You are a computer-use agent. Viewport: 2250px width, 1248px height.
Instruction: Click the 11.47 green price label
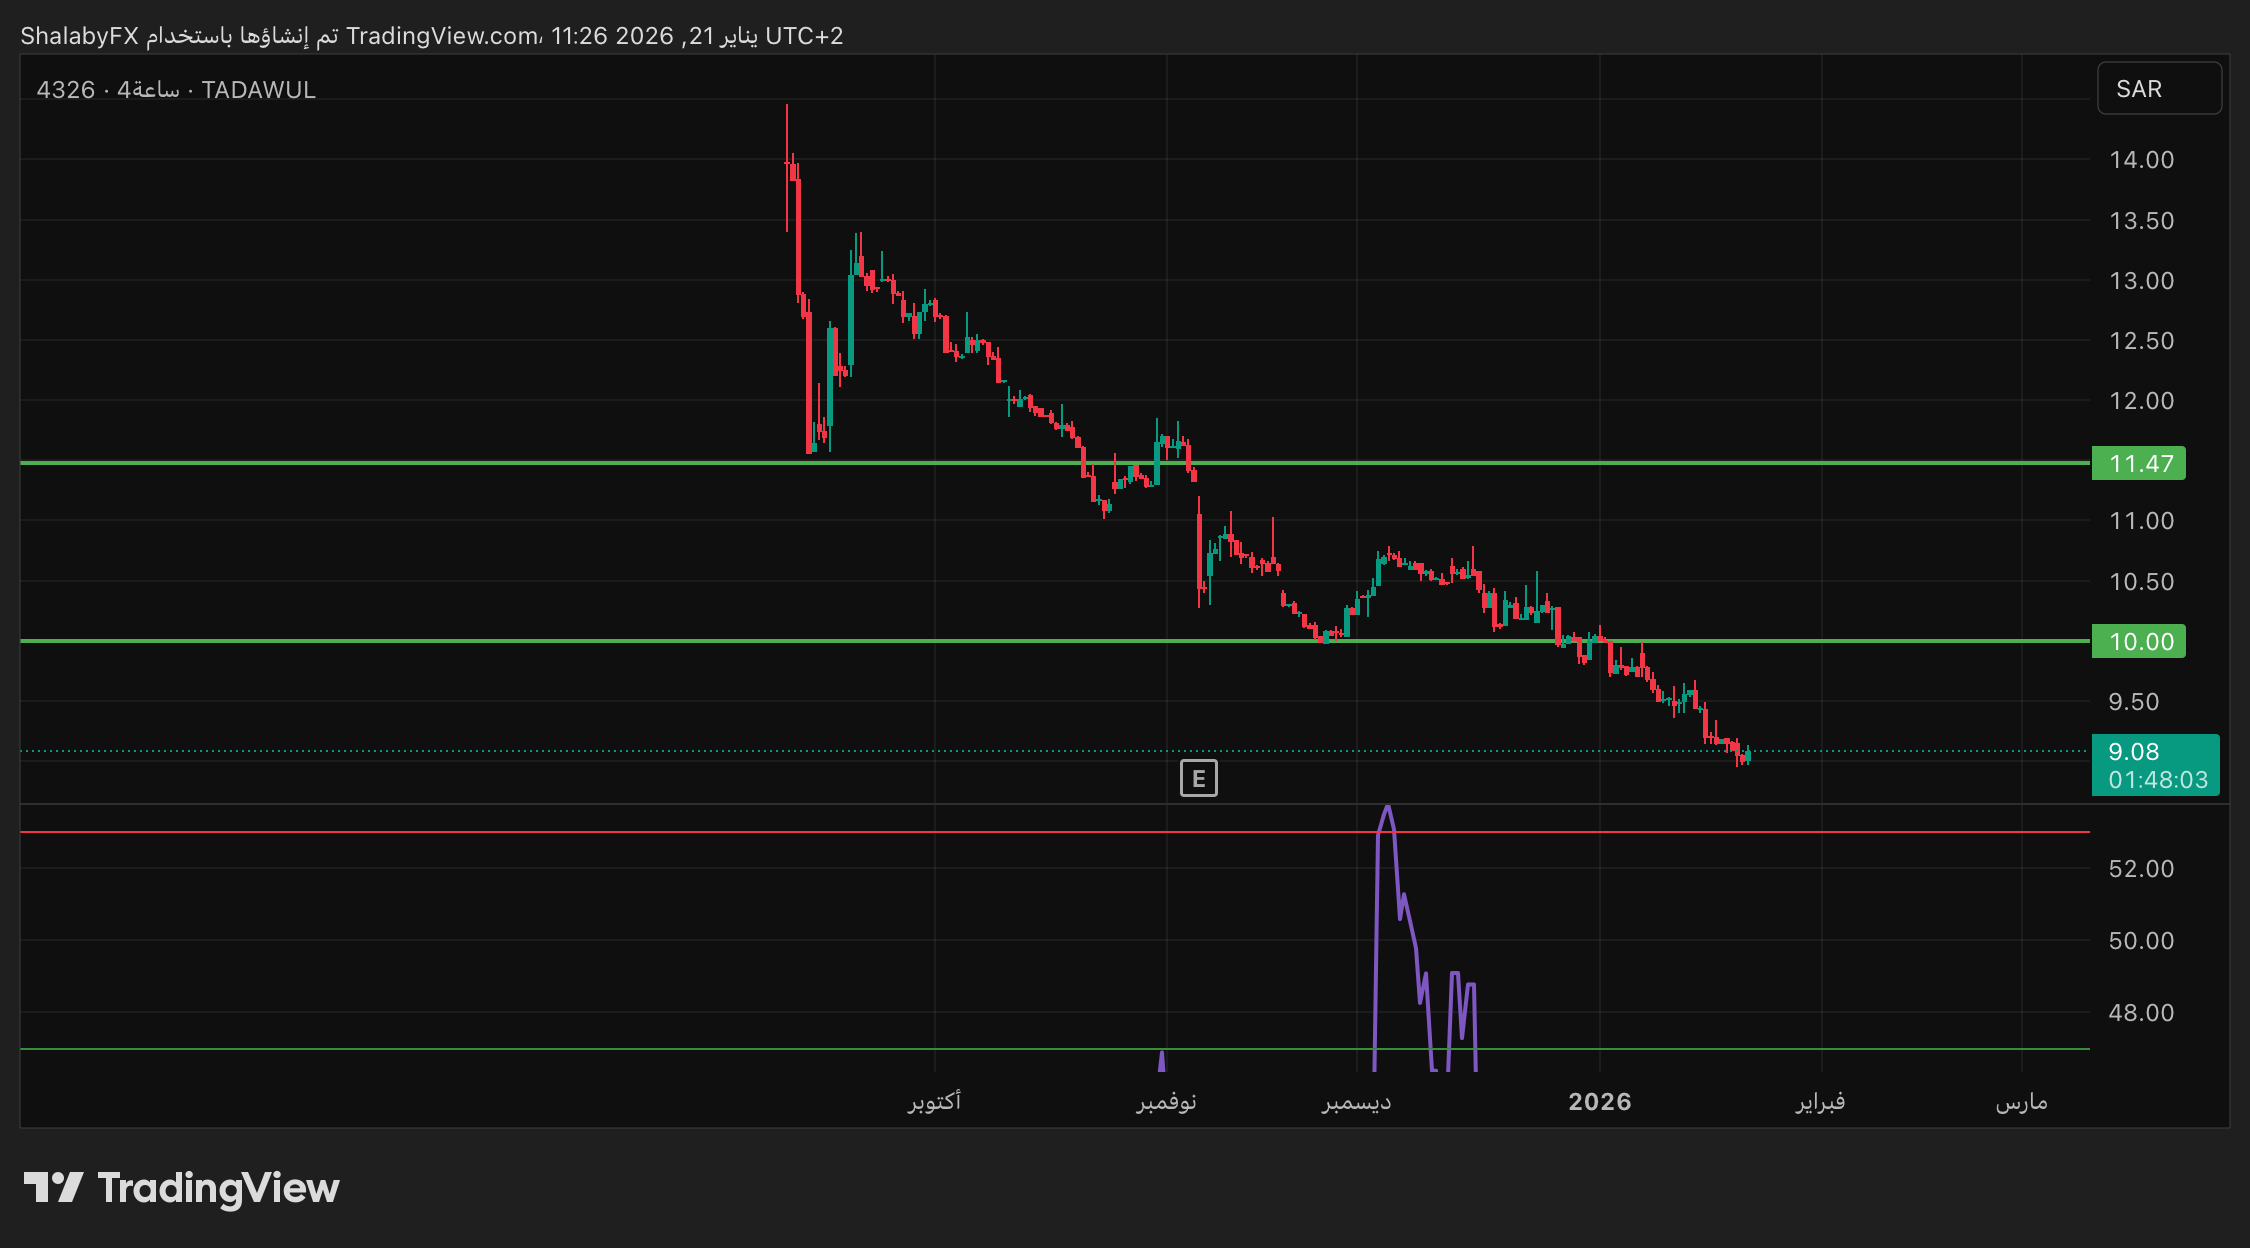tap(2138, 463)
